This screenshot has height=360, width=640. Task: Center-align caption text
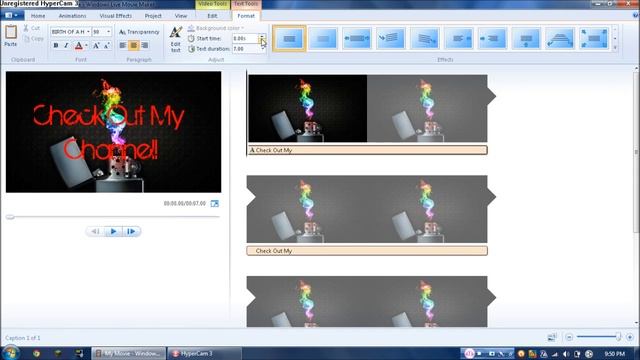pos(133,45)
